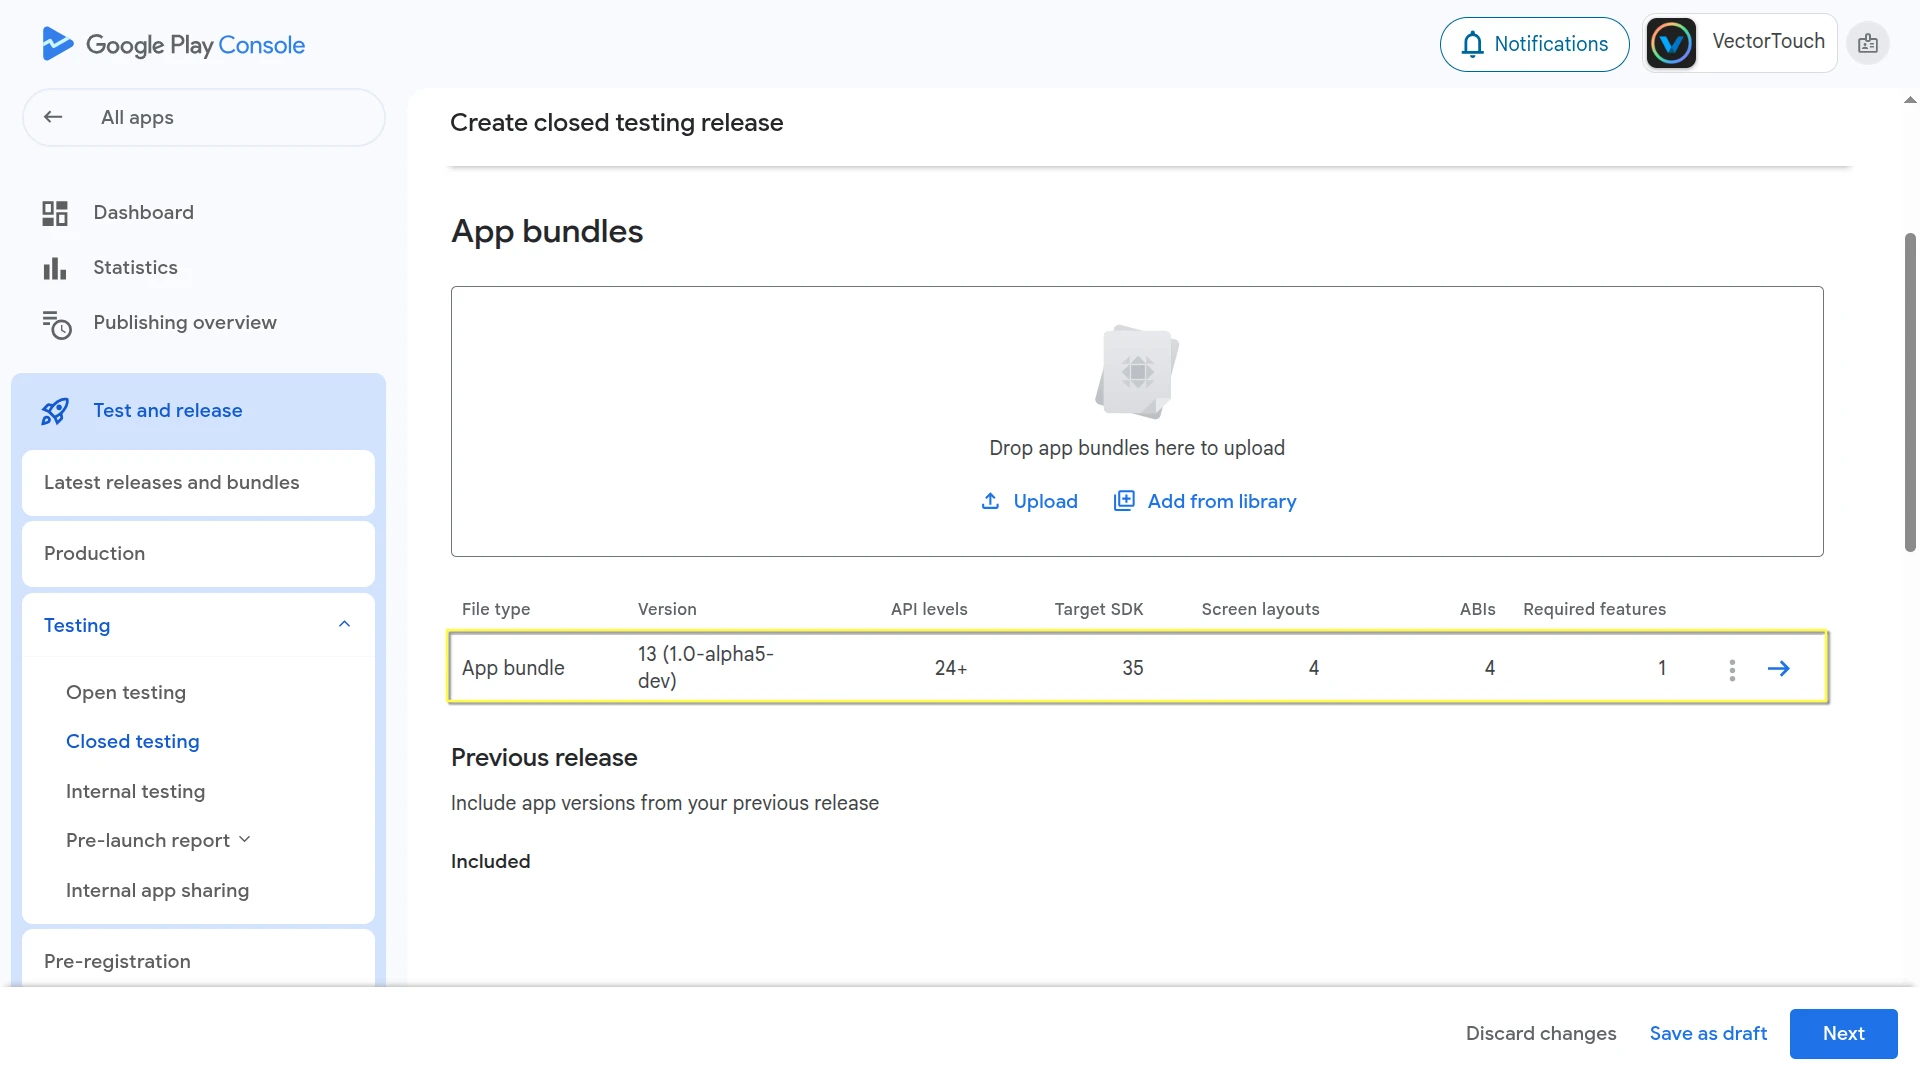Click the vertical page scrollbar thumb
Image resolution: width=1920 pixels, height=1080 pixels.
[x=1909, y=390]
